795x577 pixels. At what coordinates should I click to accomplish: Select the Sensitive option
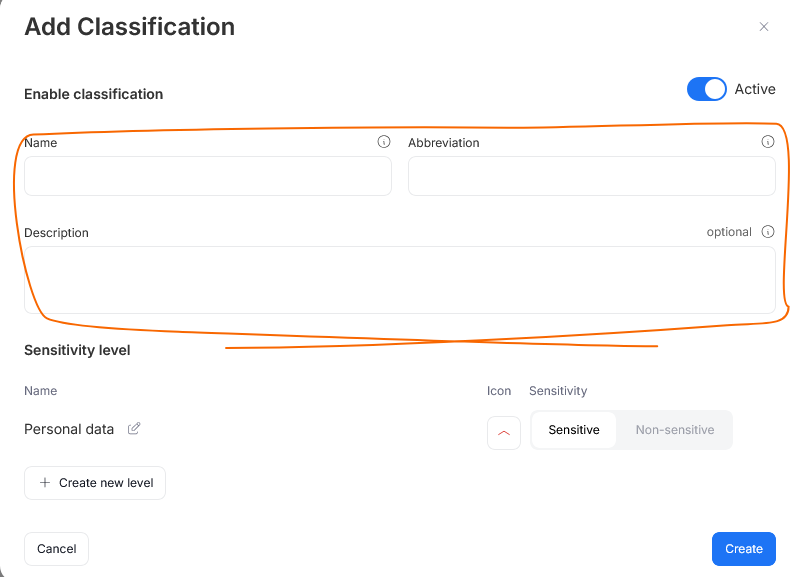pyautogui.click(x=574, y=430)
